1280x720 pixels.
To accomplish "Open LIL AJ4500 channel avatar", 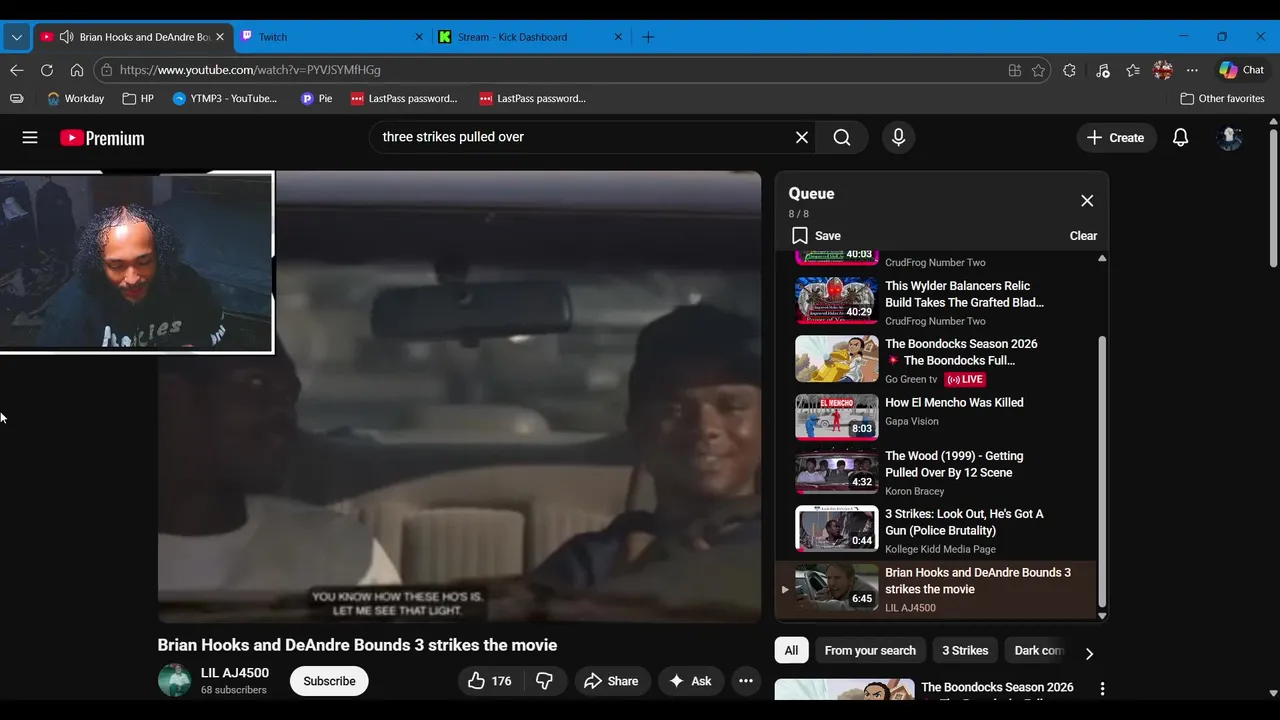I will pyautogui.click(x=175, y=680).
